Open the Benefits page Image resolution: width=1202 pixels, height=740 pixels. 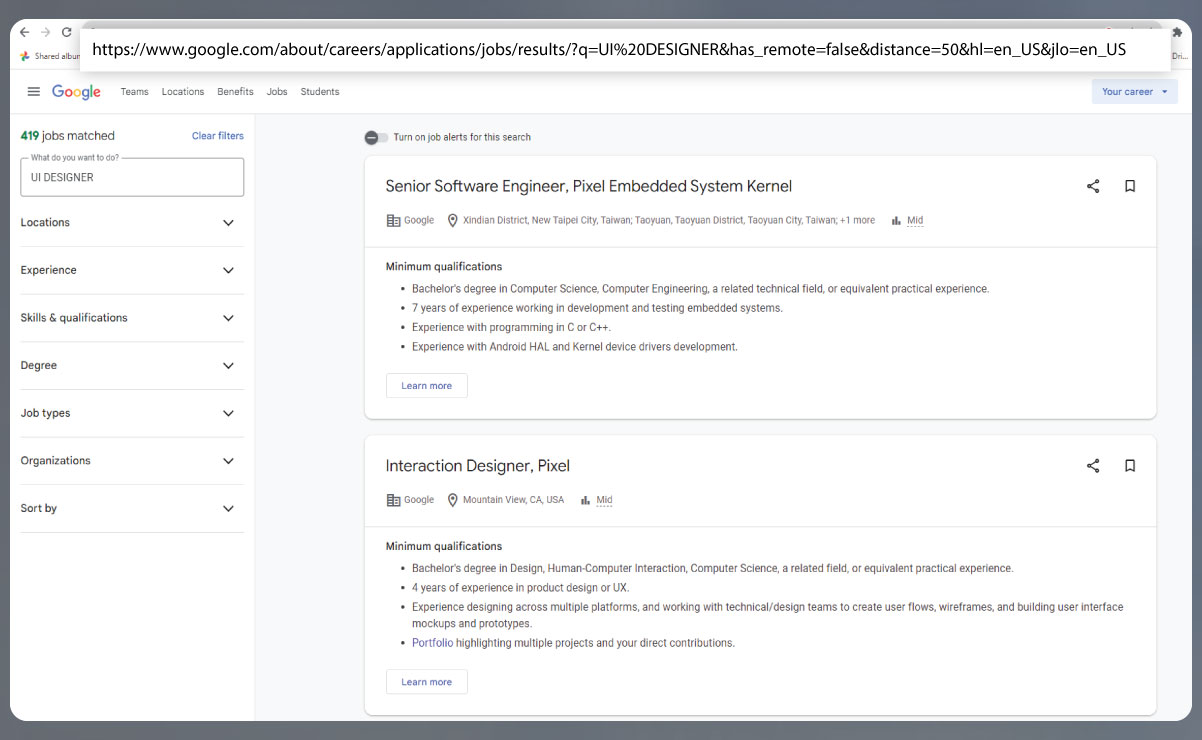pyautogui.click(x=235, y=92)
